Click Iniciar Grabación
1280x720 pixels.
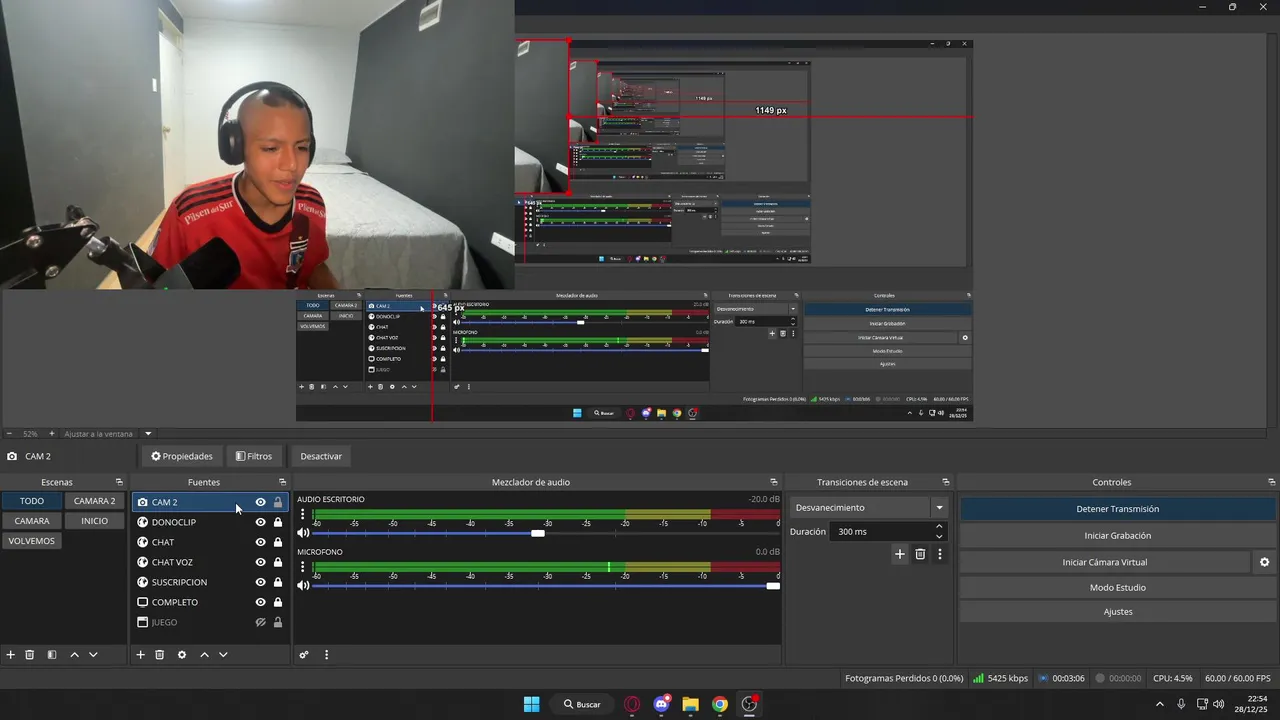(x=1117, y=536)
